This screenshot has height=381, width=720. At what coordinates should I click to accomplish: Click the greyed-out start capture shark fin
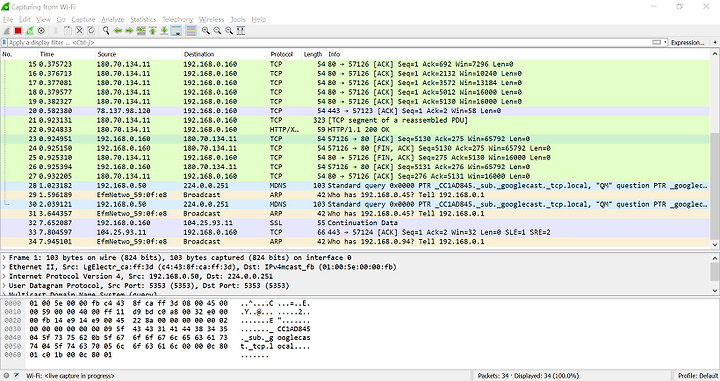[x=6, y=31]
